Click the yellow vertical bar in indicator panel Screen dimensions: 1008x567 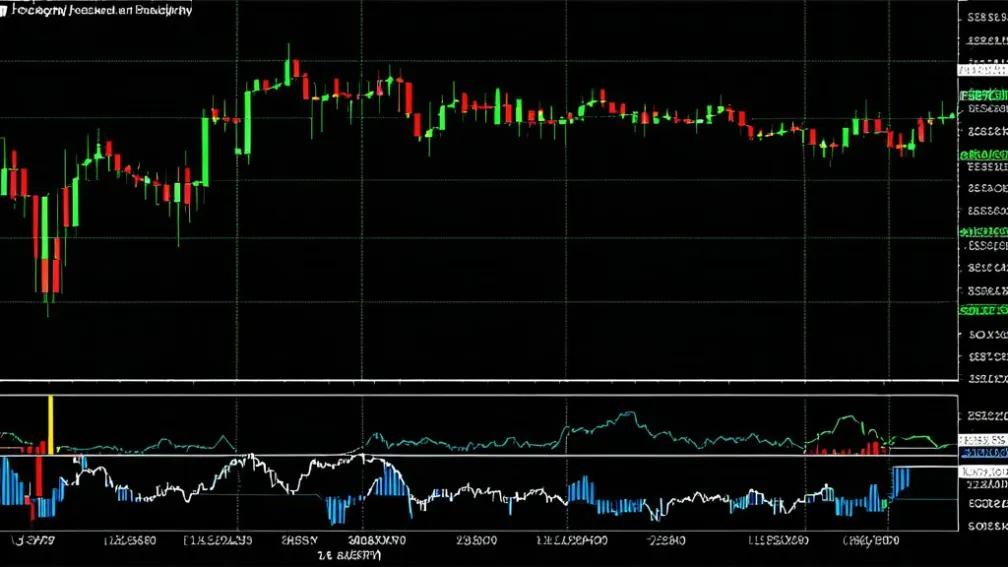pyautogui.click(x=51, y=425)
